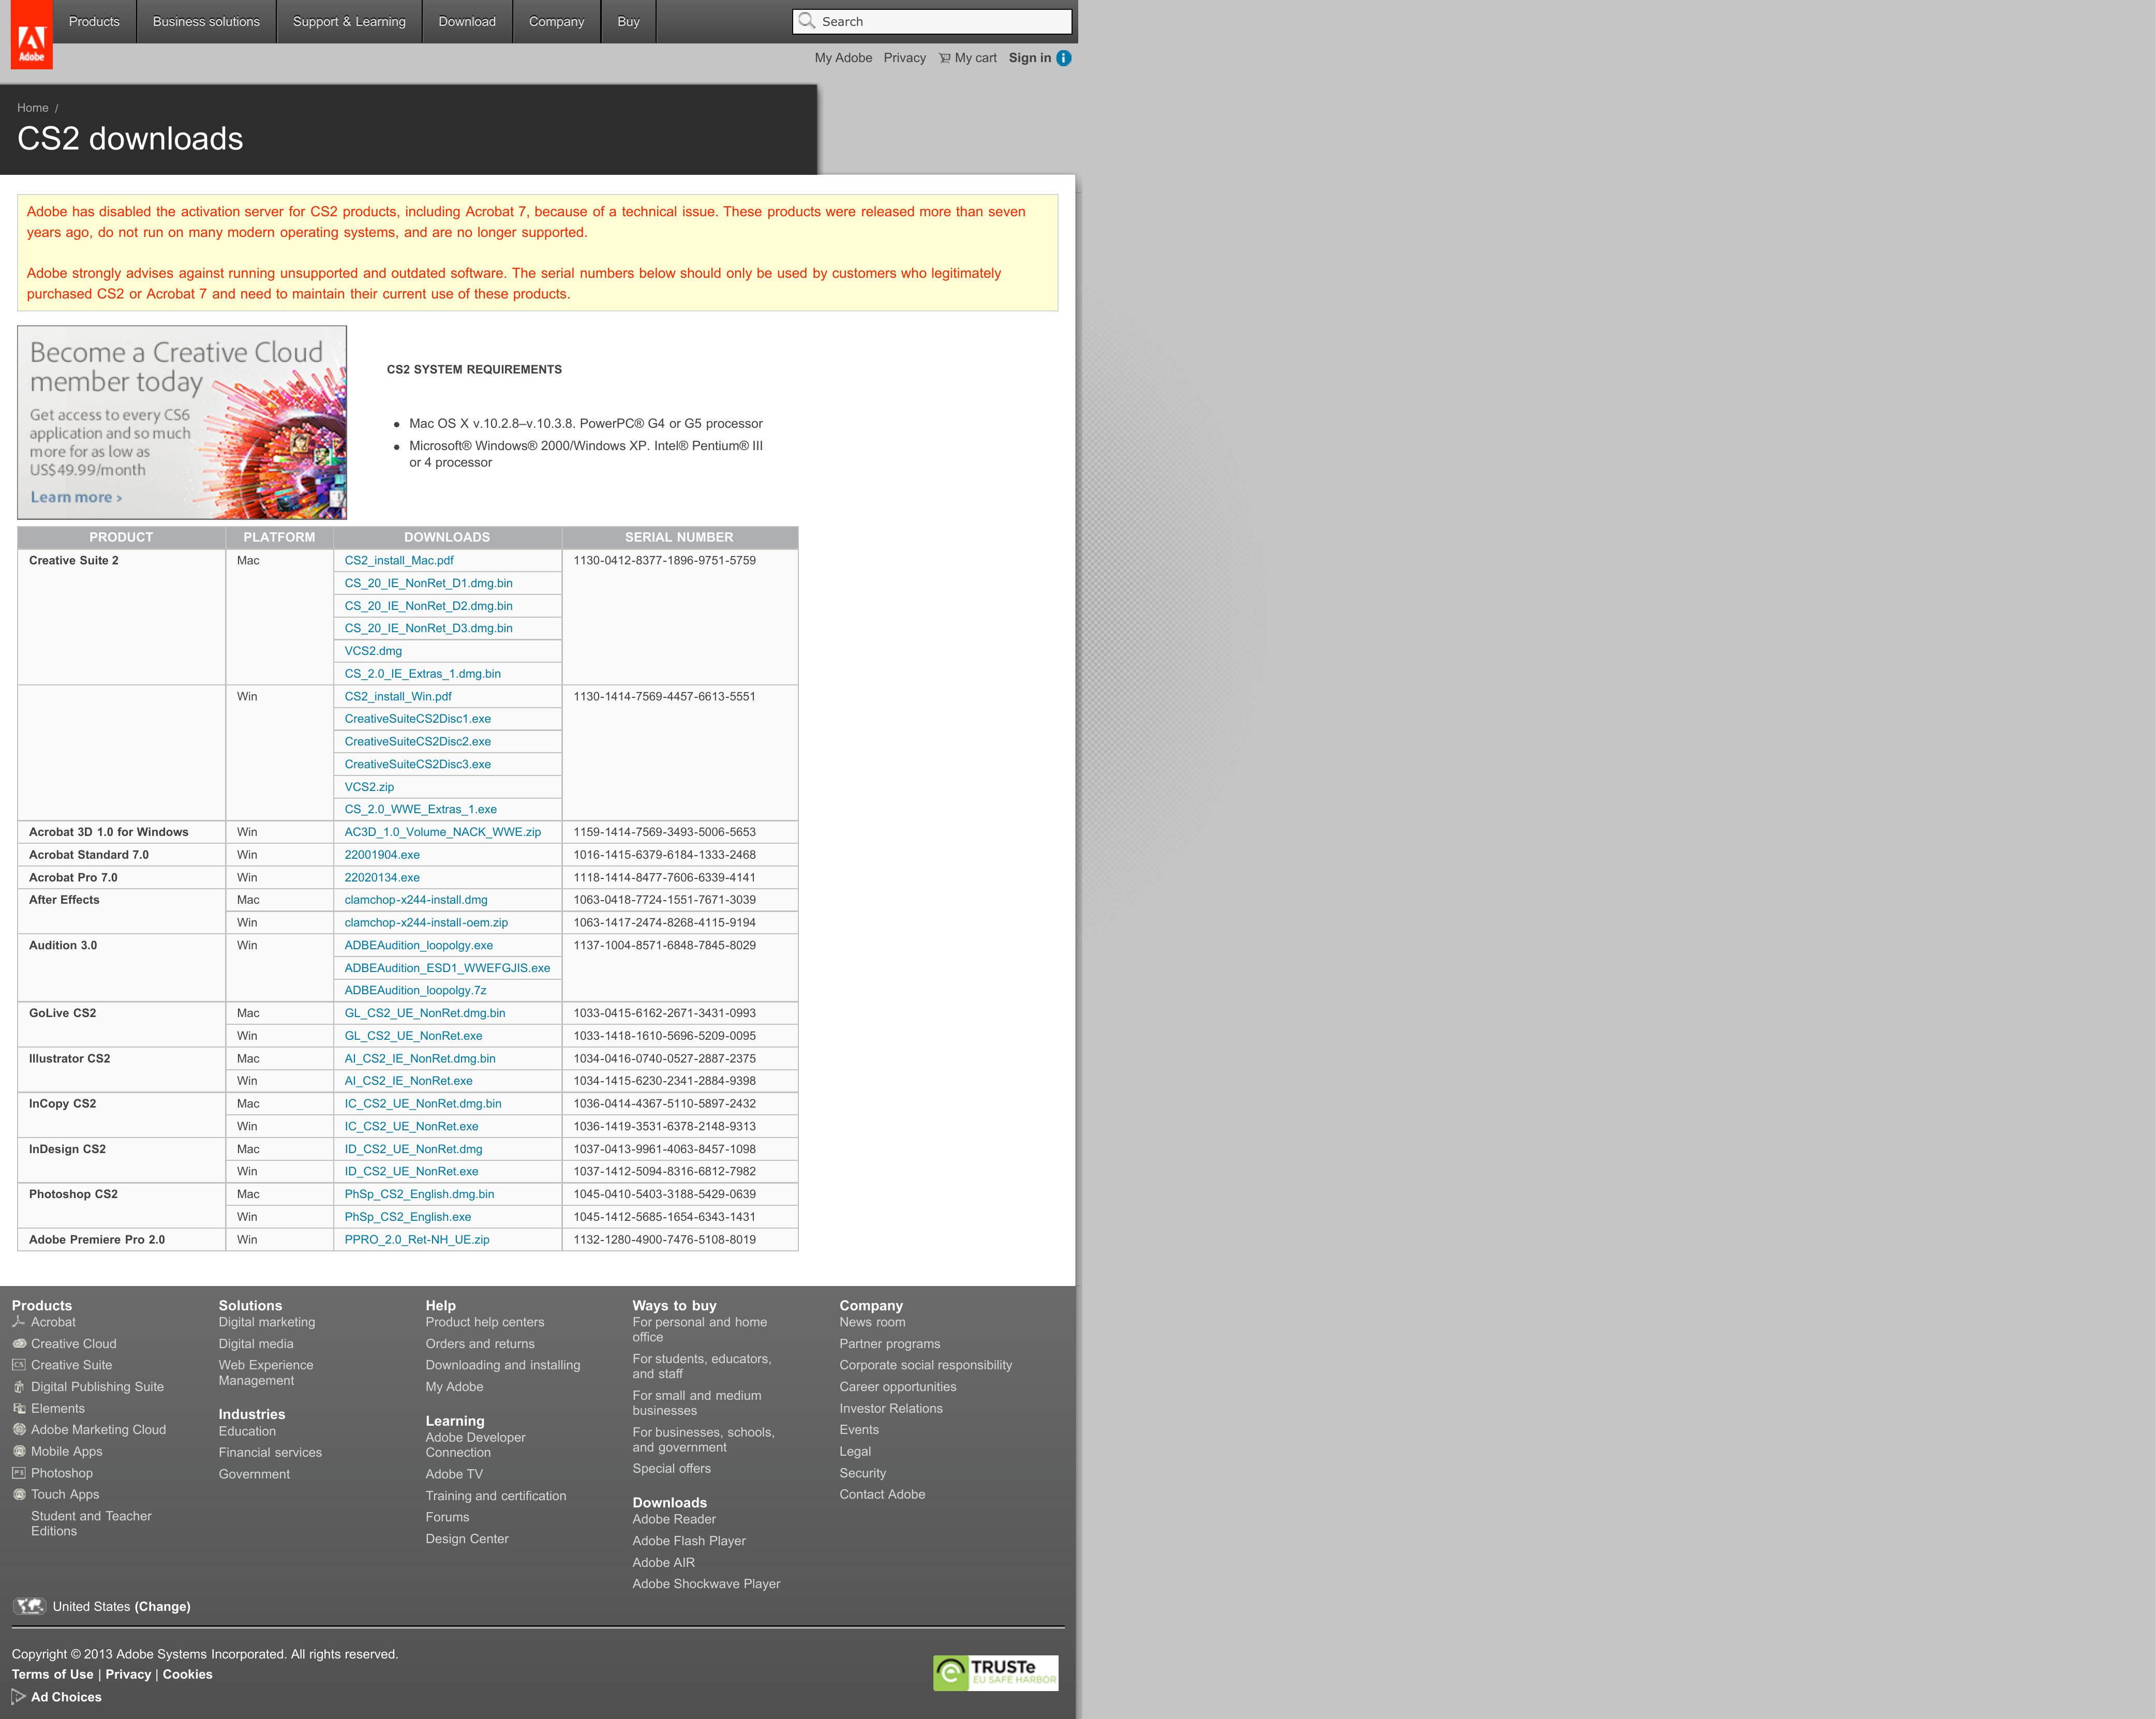Click the shopping cart icon by My cart
This screenshot has height=1719, width=2156.
click(x=945, y=58)
